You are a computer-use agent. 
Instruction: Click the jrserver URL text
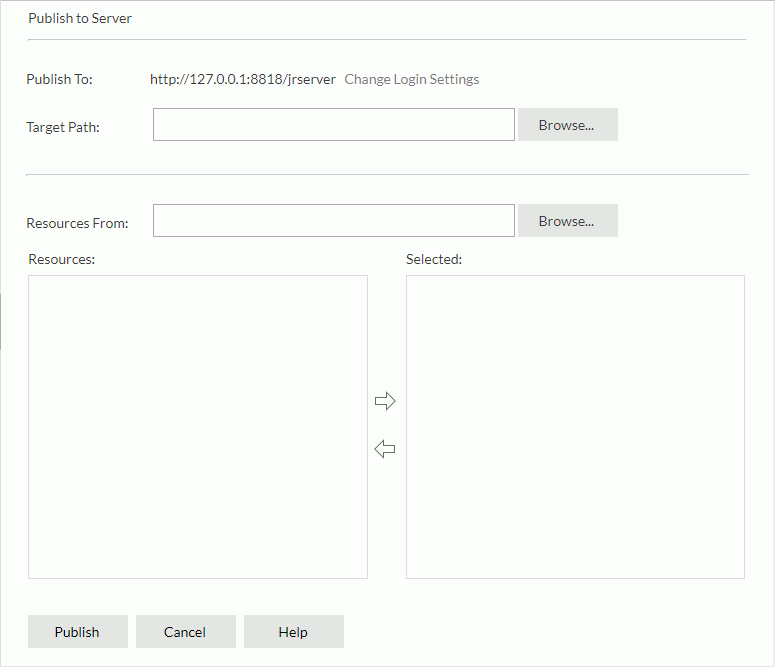(x=243, y=79)
